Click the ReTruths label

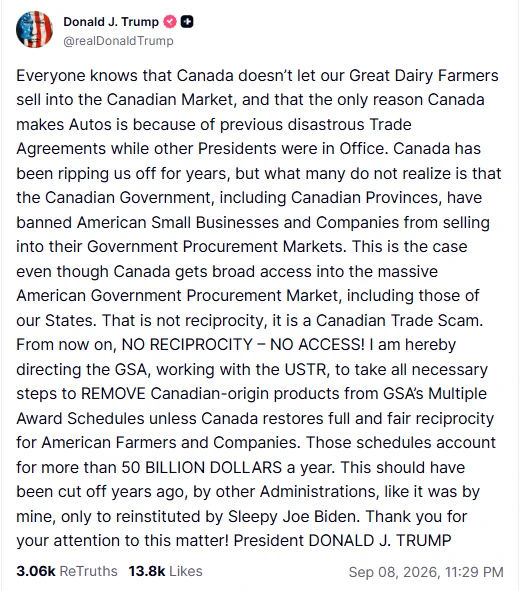point(89,571)
